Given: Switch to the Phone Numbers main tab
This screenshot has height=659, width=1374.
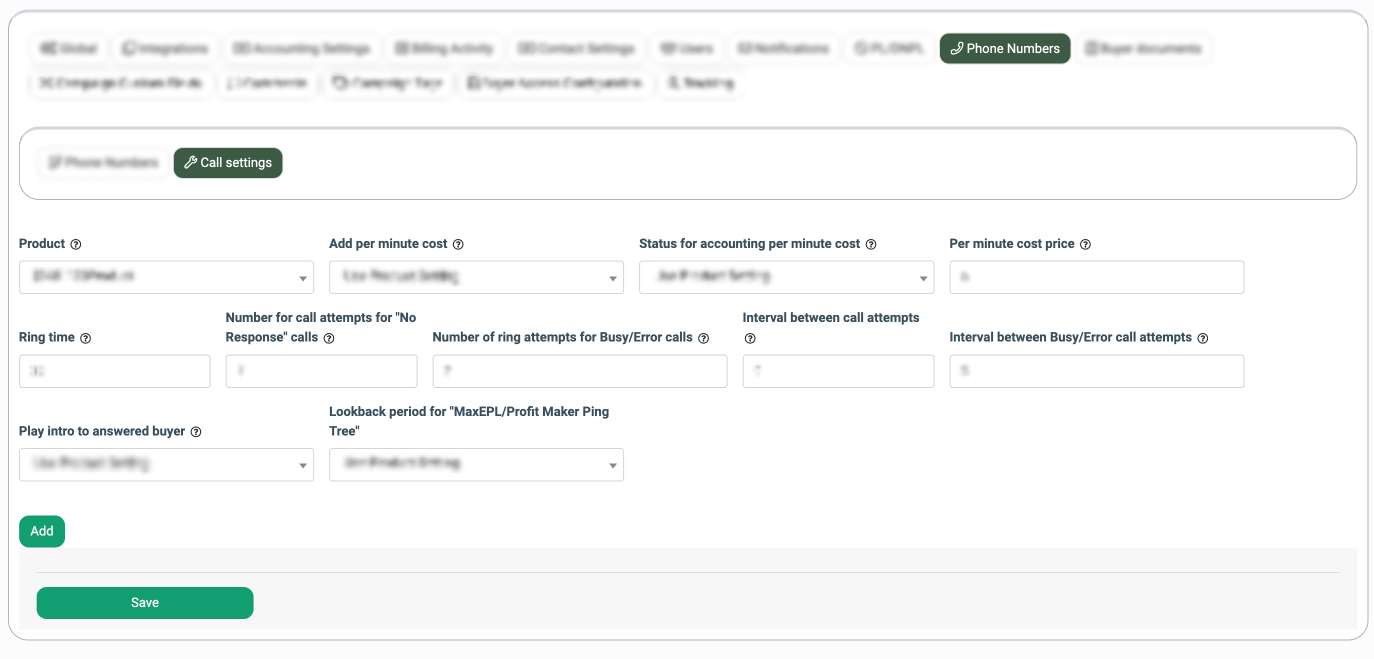Looking at the screenshot, I should pyautogui.click(x=1004, y=48).
